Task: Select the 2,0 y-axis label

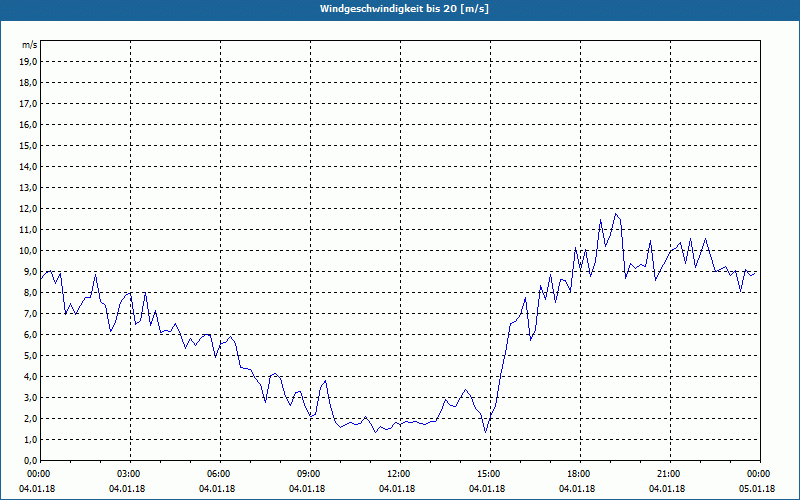Action: (x=30, y=418)
